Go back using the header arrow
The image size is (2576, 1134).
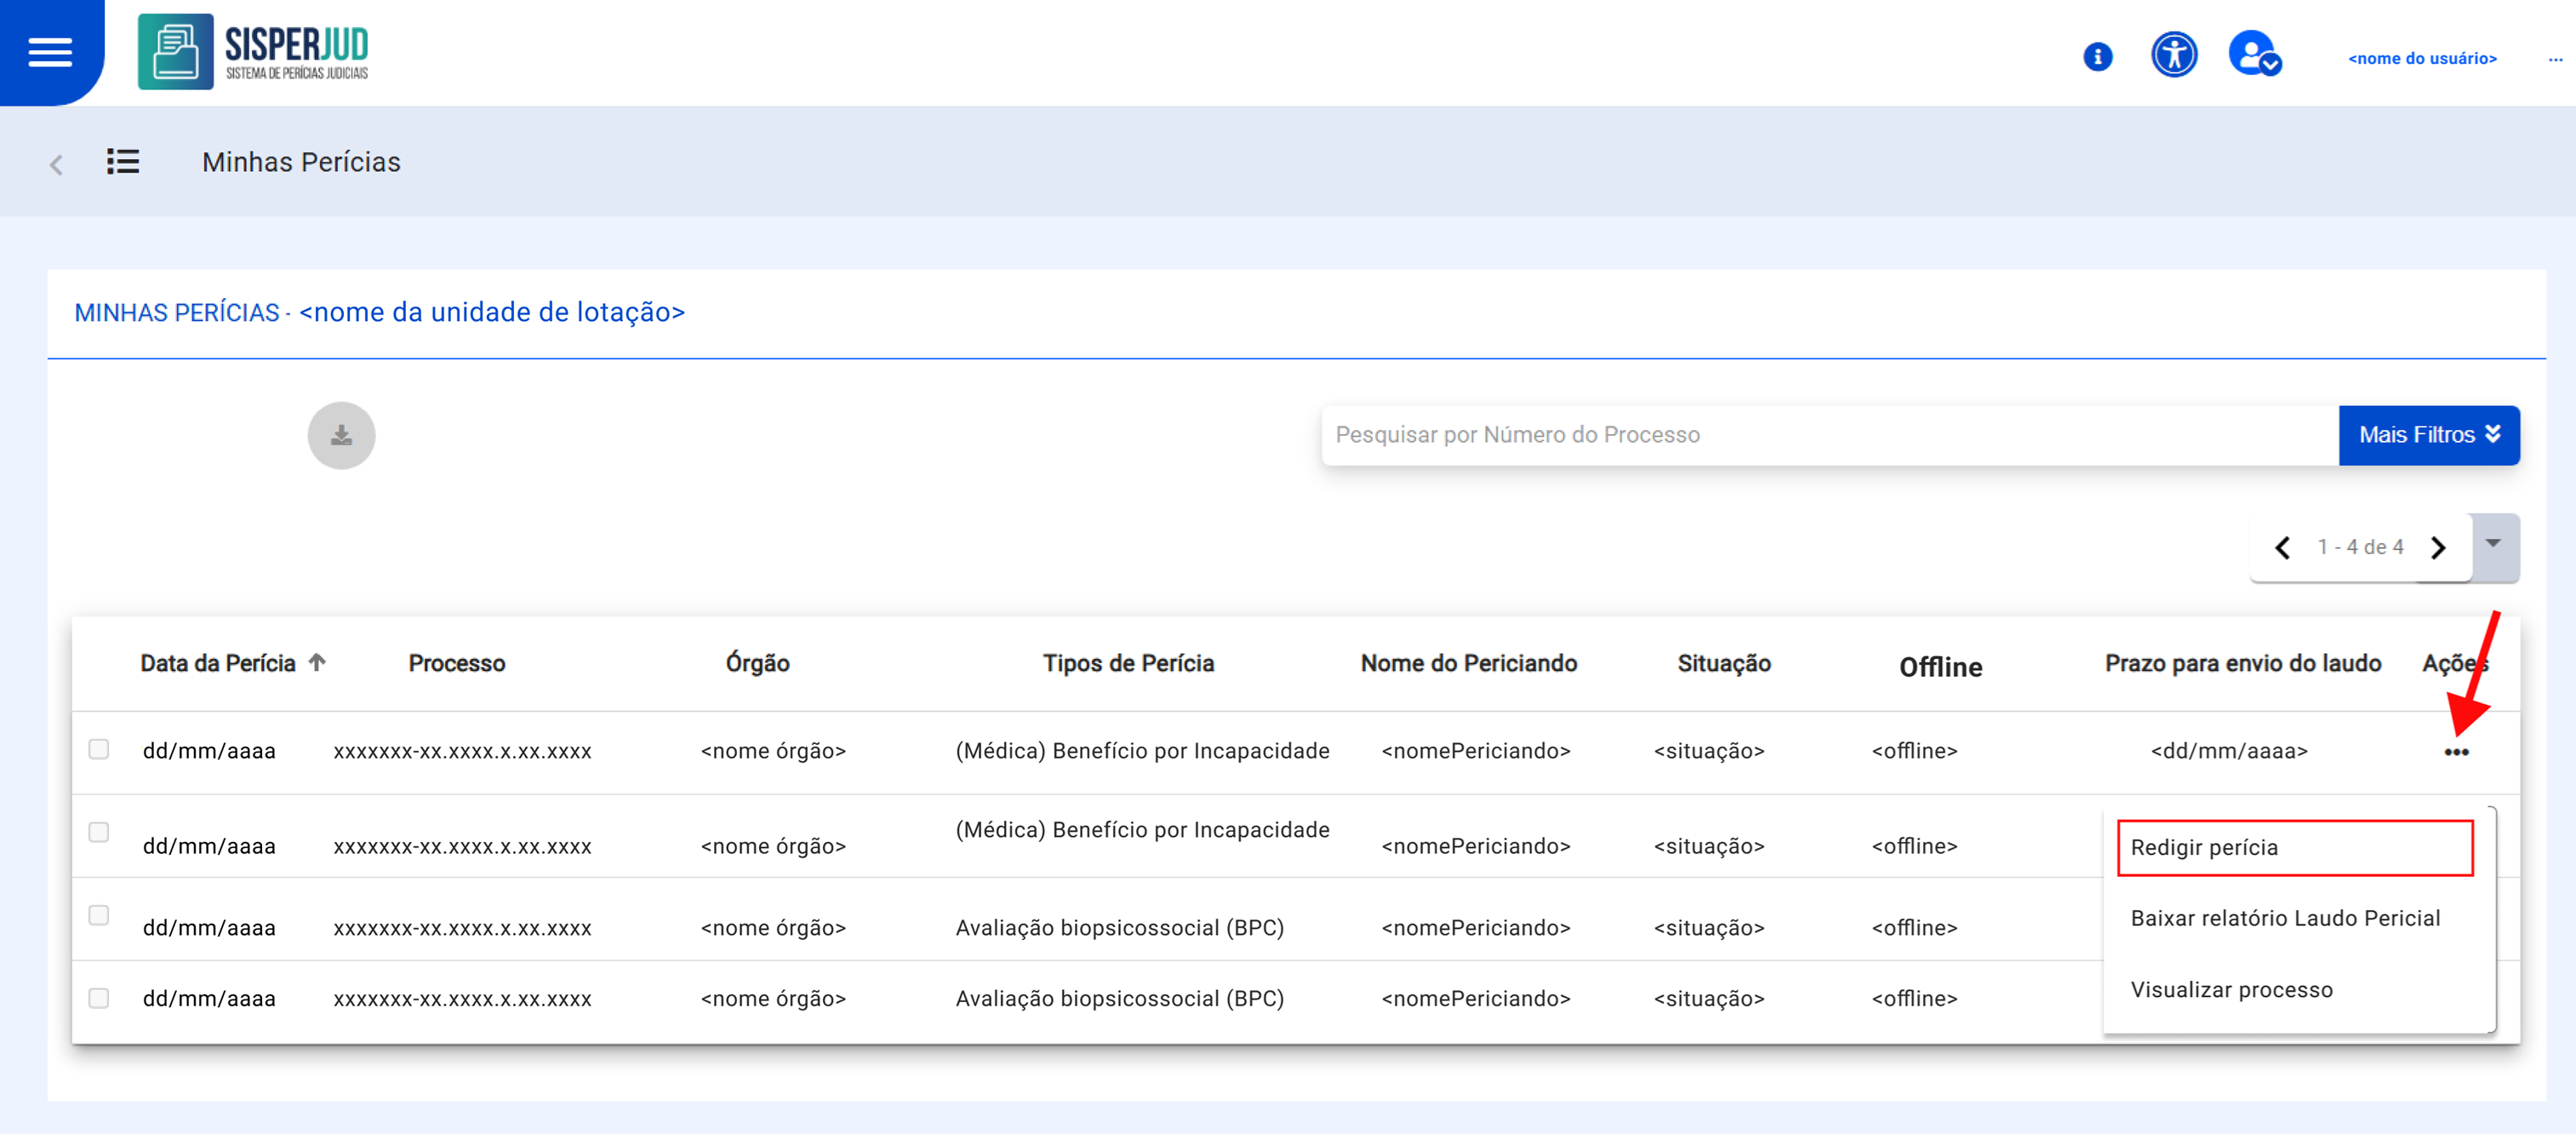[57, 164]
